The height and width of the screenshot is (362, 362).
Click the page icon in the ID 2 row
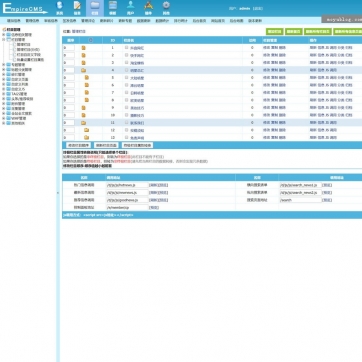click(x=84, y=55)
